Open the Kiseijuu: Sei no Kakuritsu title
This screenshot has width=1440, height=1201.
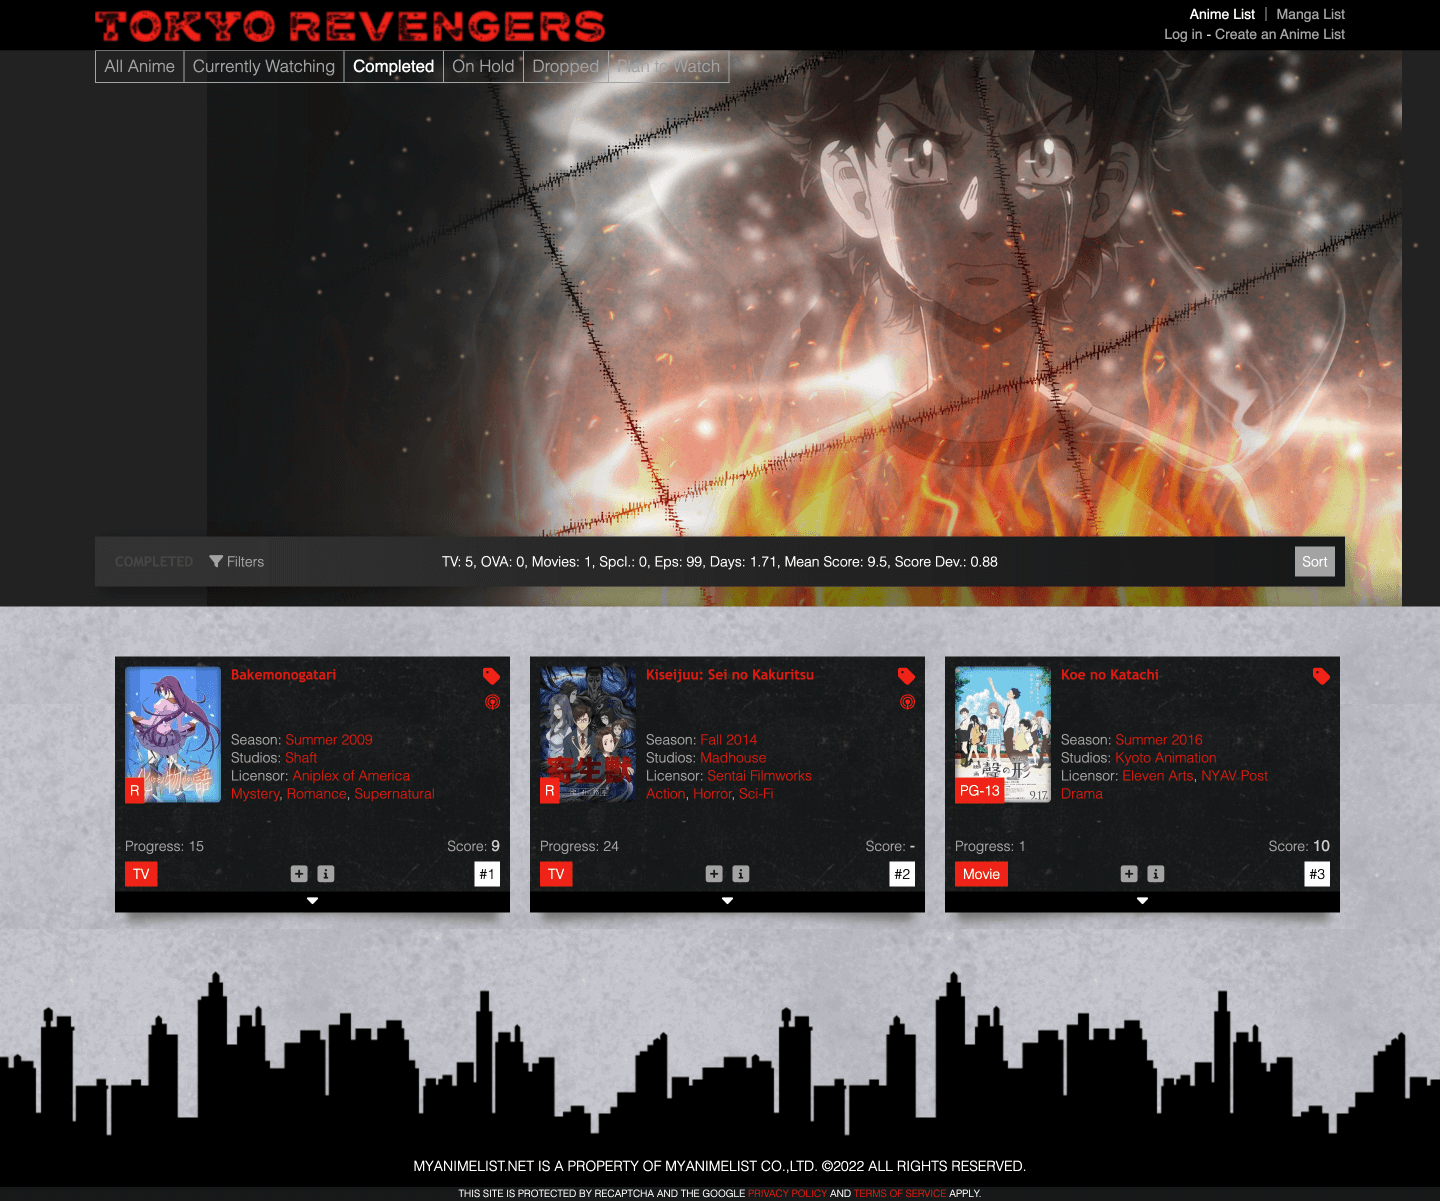click(730, 675)
